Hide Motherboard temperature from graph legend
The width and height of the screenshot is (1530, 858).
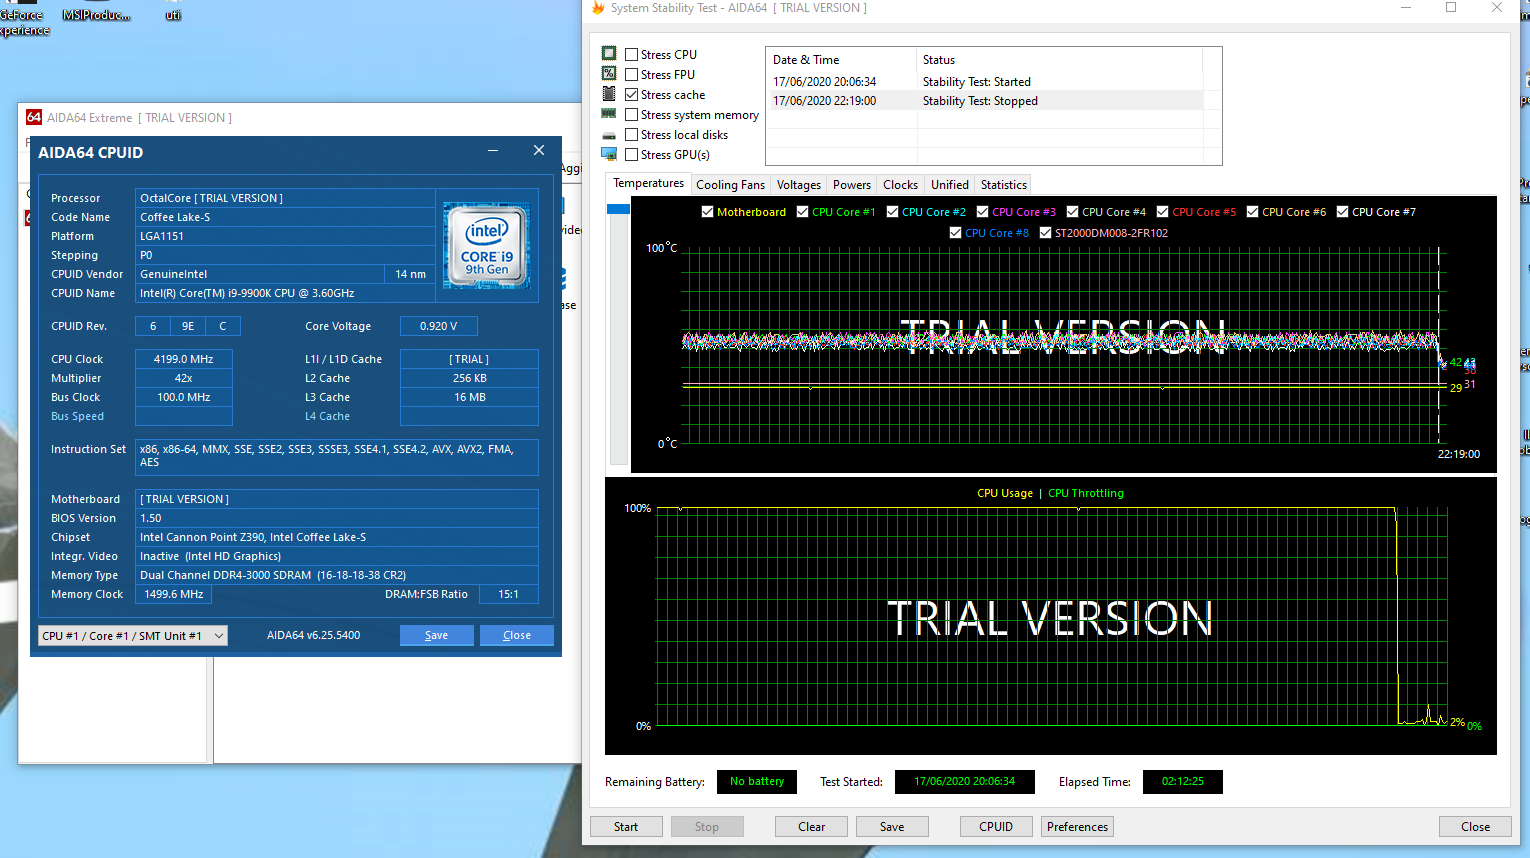(x=708, y=212)
